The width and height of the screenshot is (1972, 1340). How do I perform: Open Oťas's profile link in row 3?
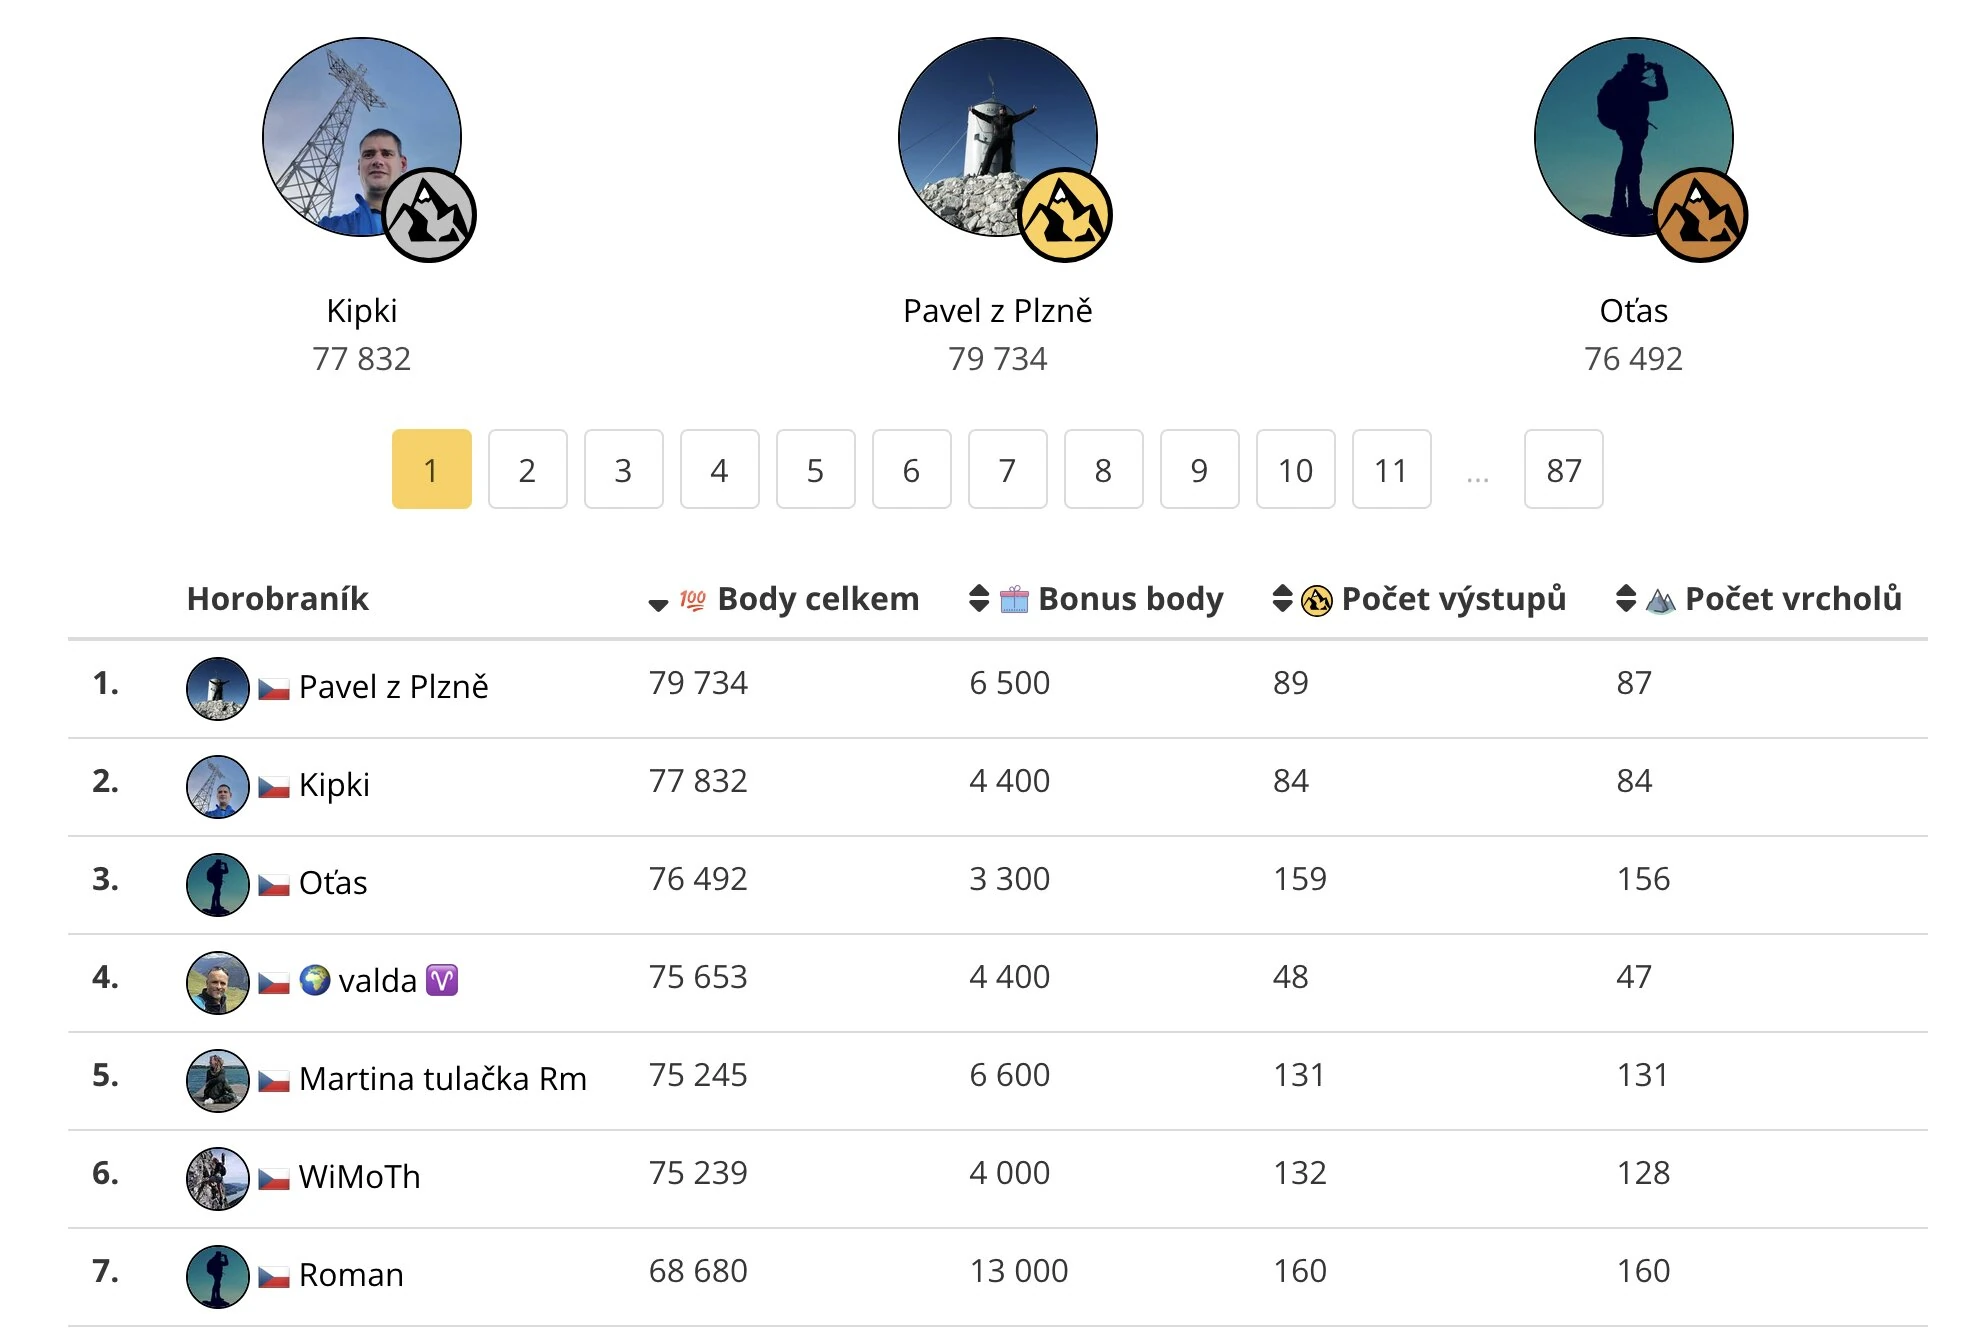tap(333, 883)
